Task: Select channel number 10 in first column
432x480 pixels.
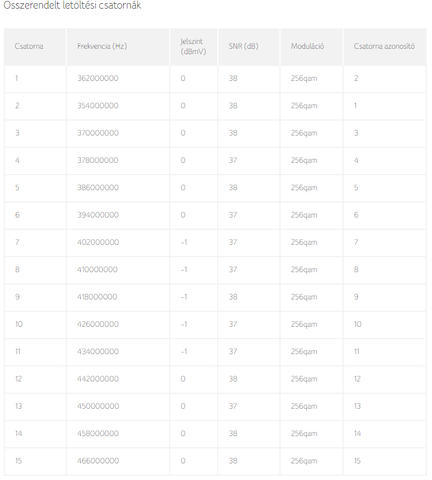Action: 19,324
